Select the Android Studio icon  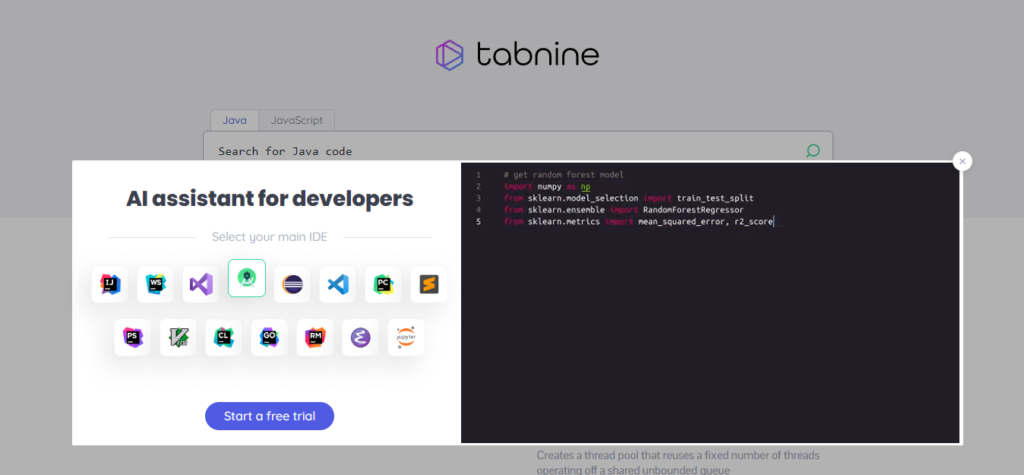[x=247, y=278]
